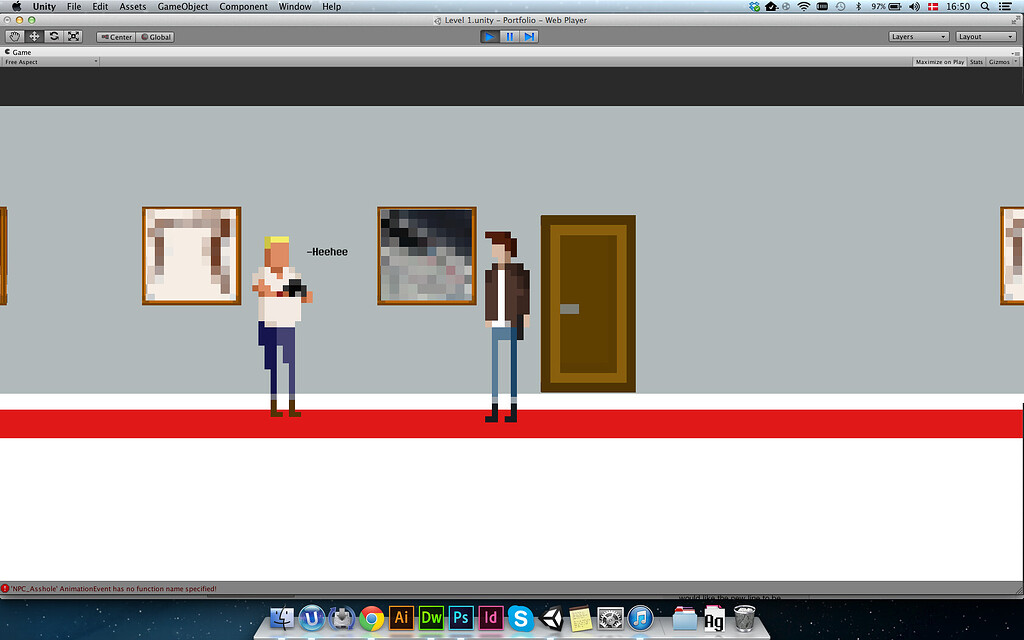Open Unity from the Dock
This screenshot has height=640, width=1024.
click(x=551, y=619)
